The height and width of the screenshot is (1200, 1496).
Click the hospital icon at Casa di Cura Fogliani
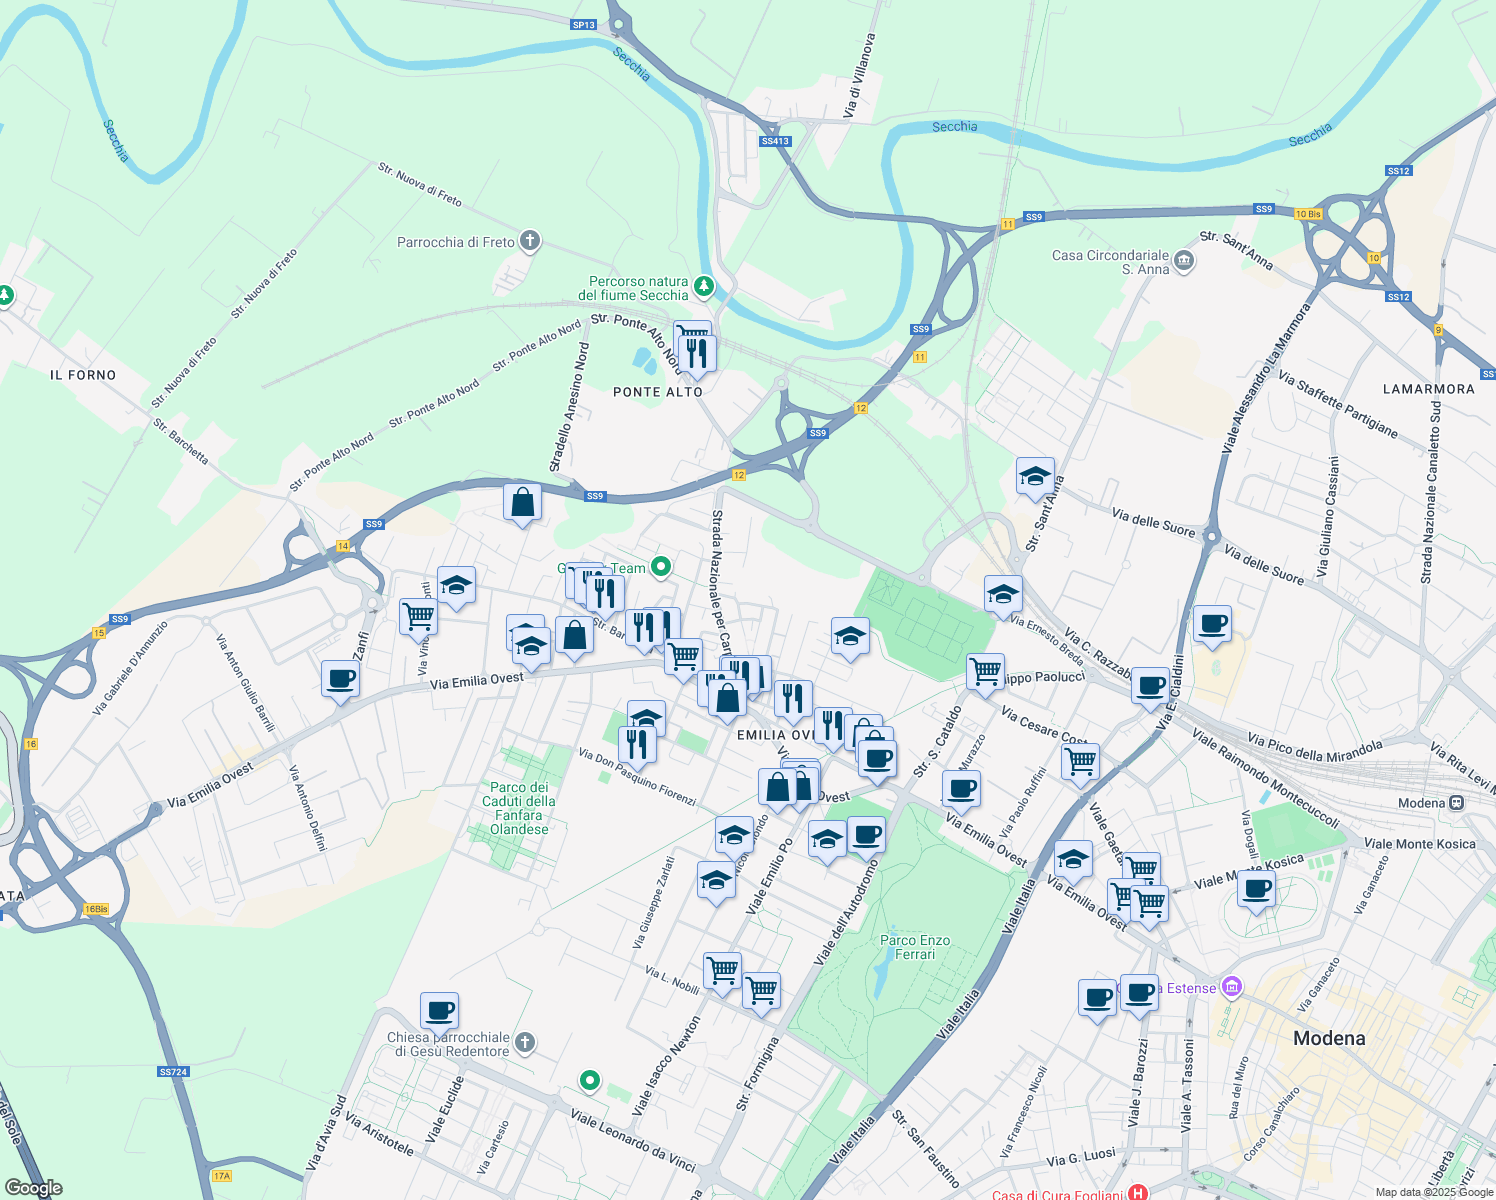1135,1192
